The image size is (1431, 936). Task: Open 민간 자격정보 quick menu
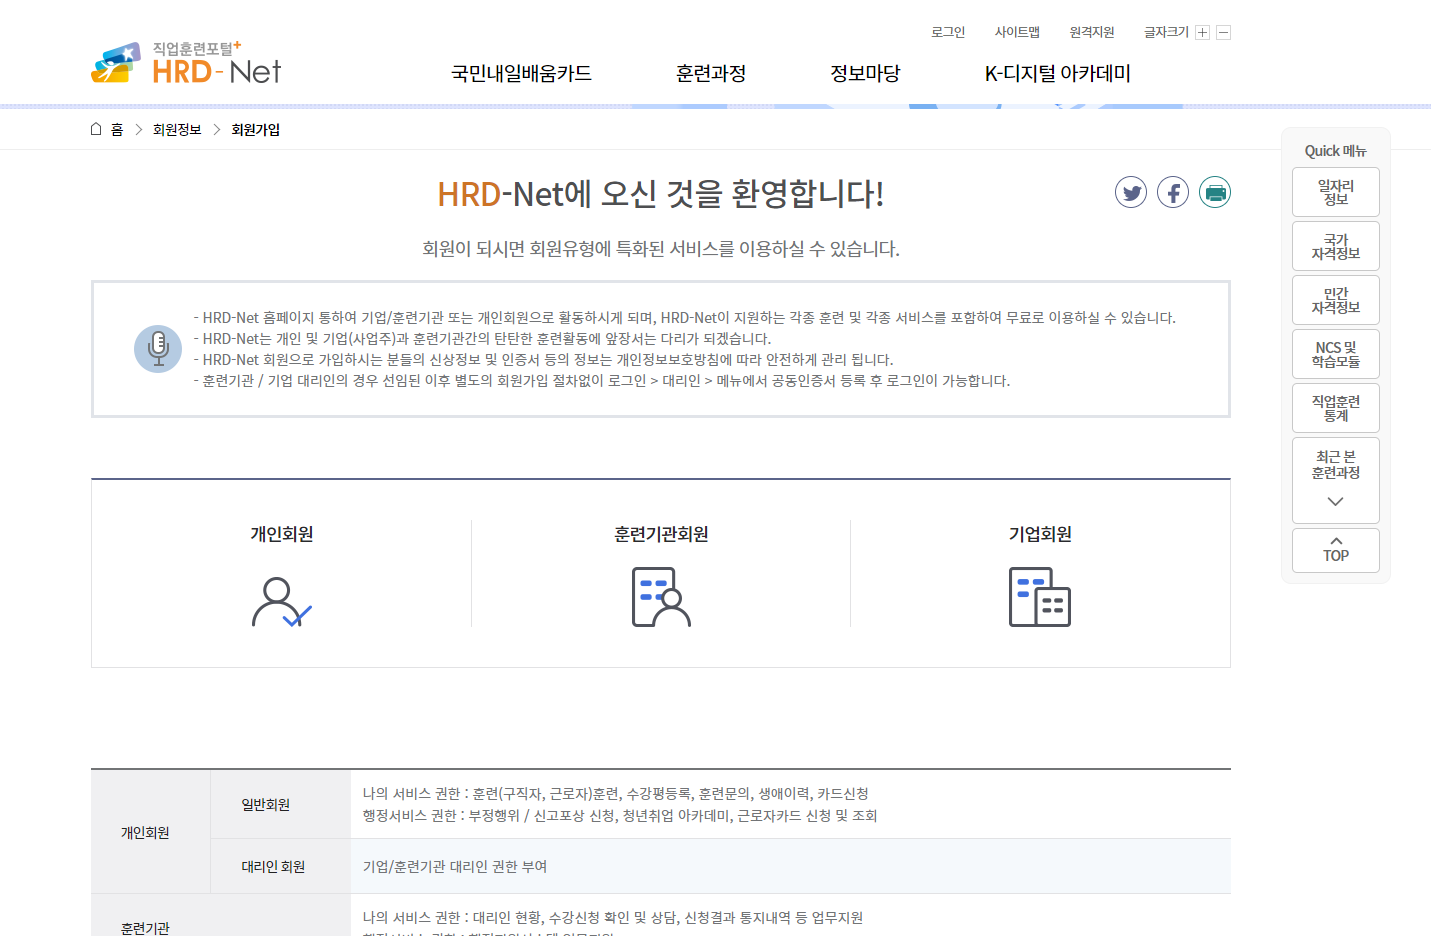1336,300
